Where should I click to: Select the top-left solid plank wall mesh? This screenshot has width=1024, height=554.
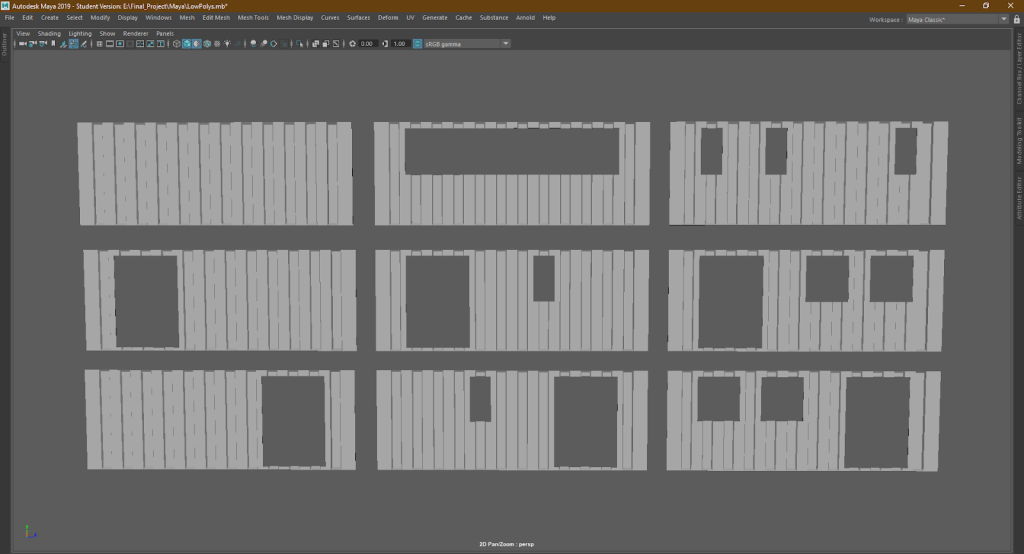215,173
